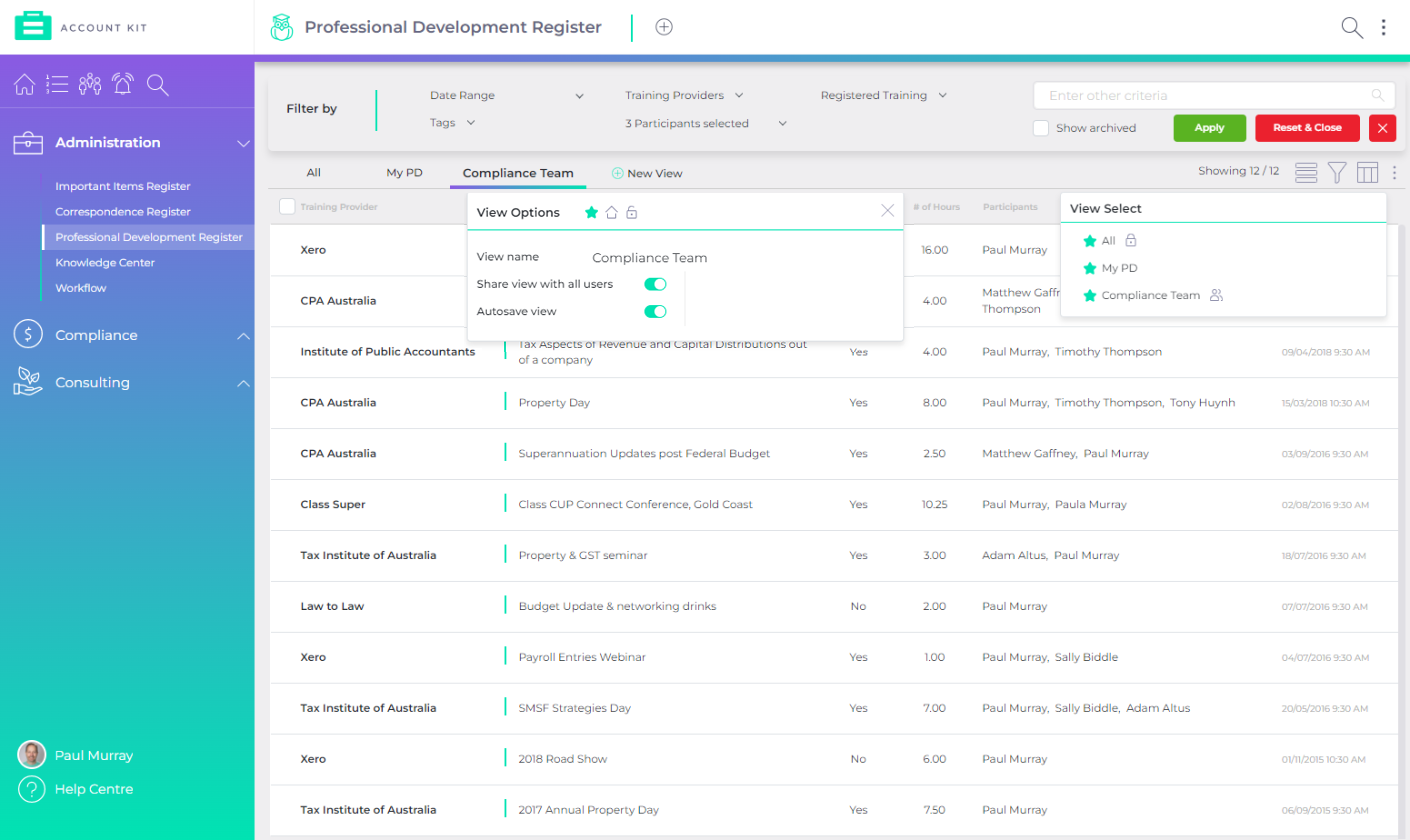
Task: Open the Registered Training dropdown
Action: pyautogui.click(x=883, y=96)
